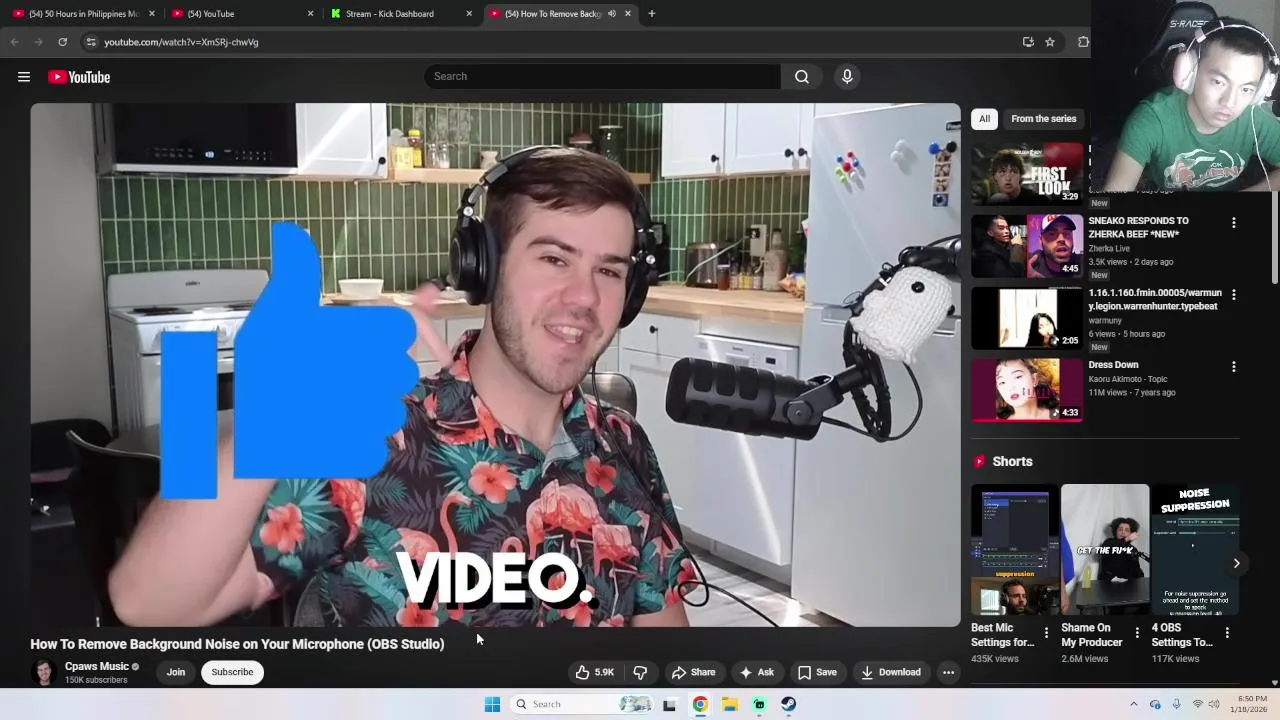Click the Cpaws Music verified badge

[x=136, y=667]
